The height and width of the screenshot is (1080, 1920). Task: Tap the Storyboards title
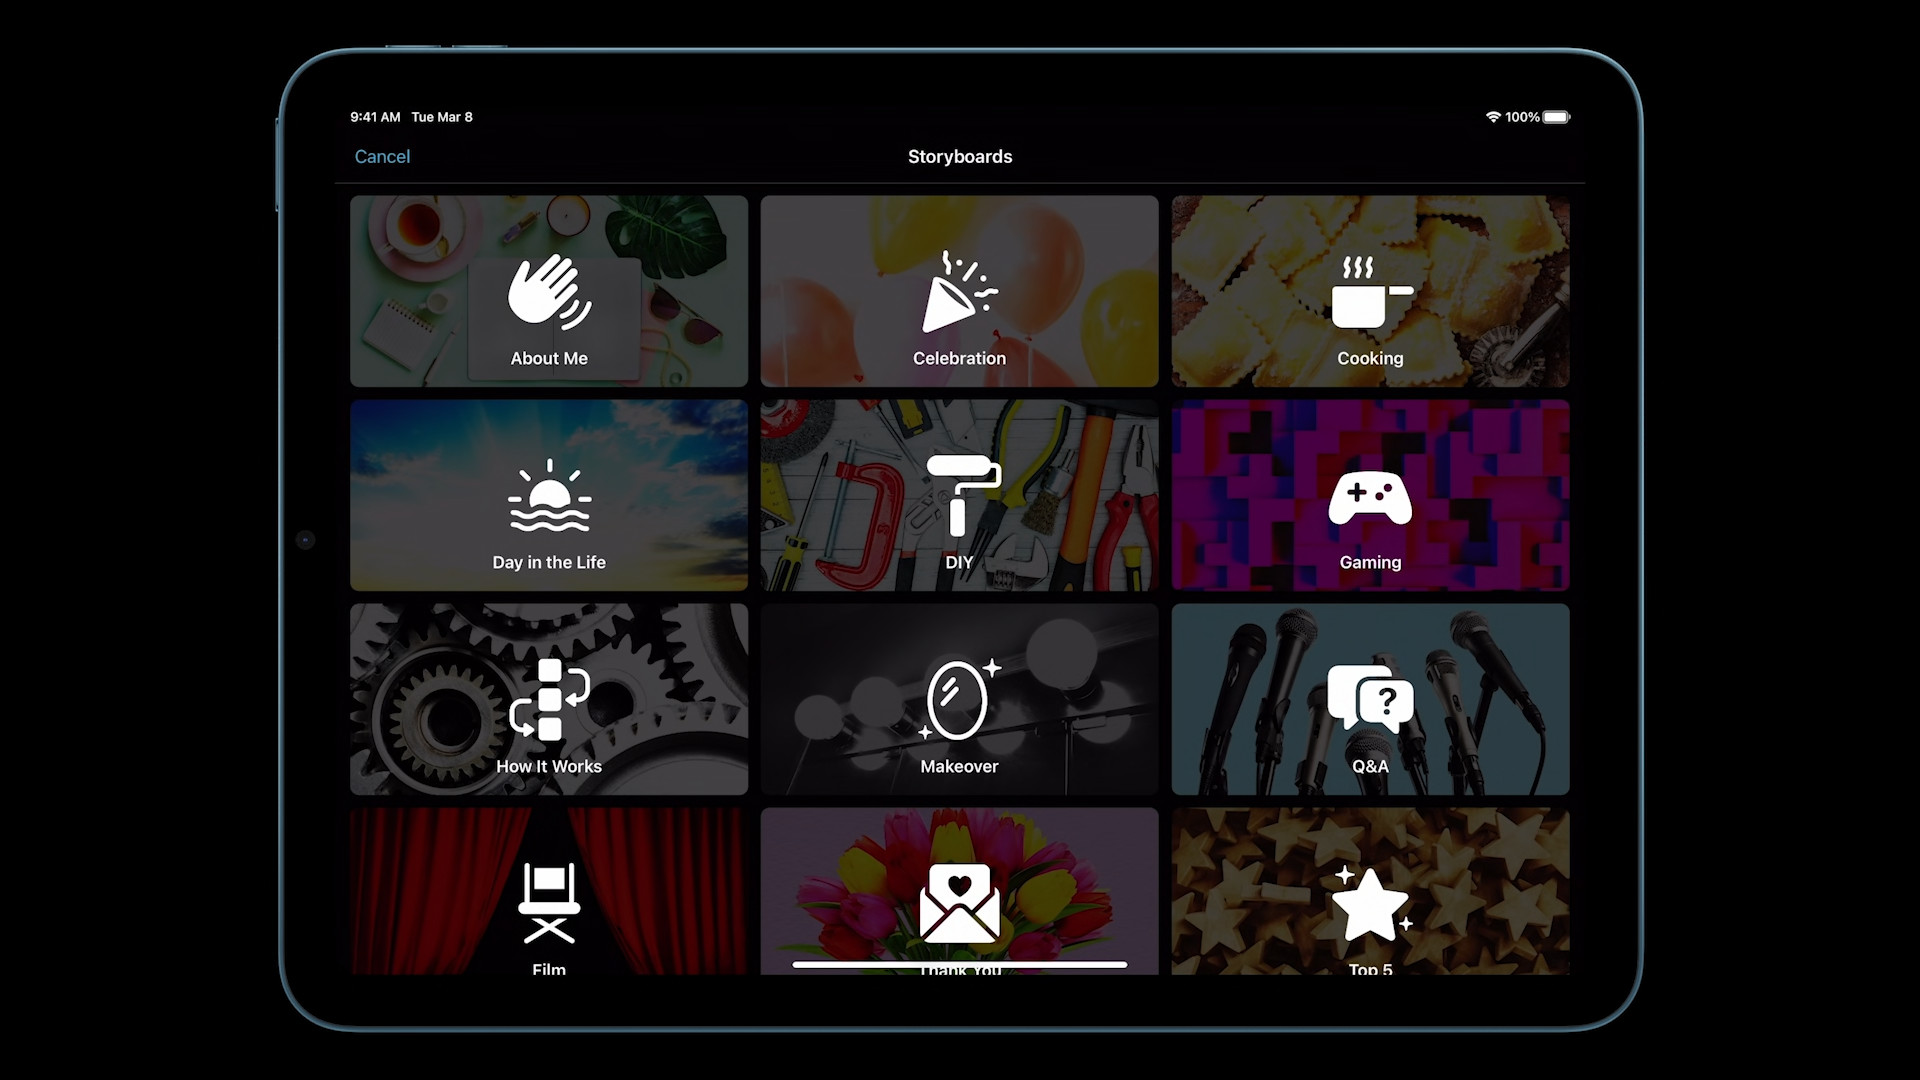coord(959,156)
